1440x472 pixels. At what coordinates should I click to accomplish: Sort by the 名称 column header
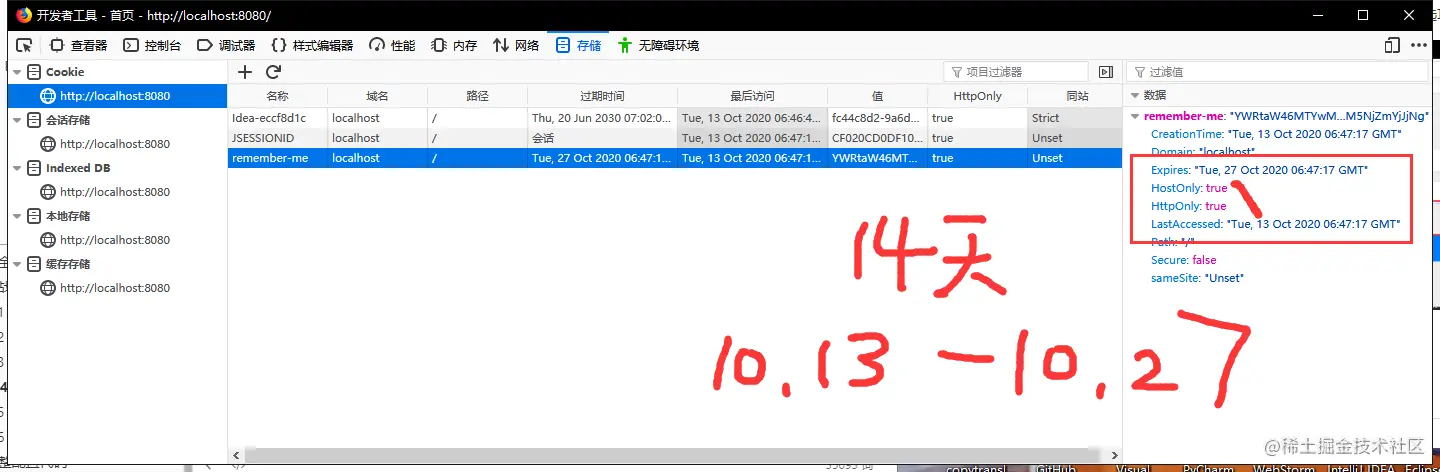pyautogui.click(x=278, y=96)
